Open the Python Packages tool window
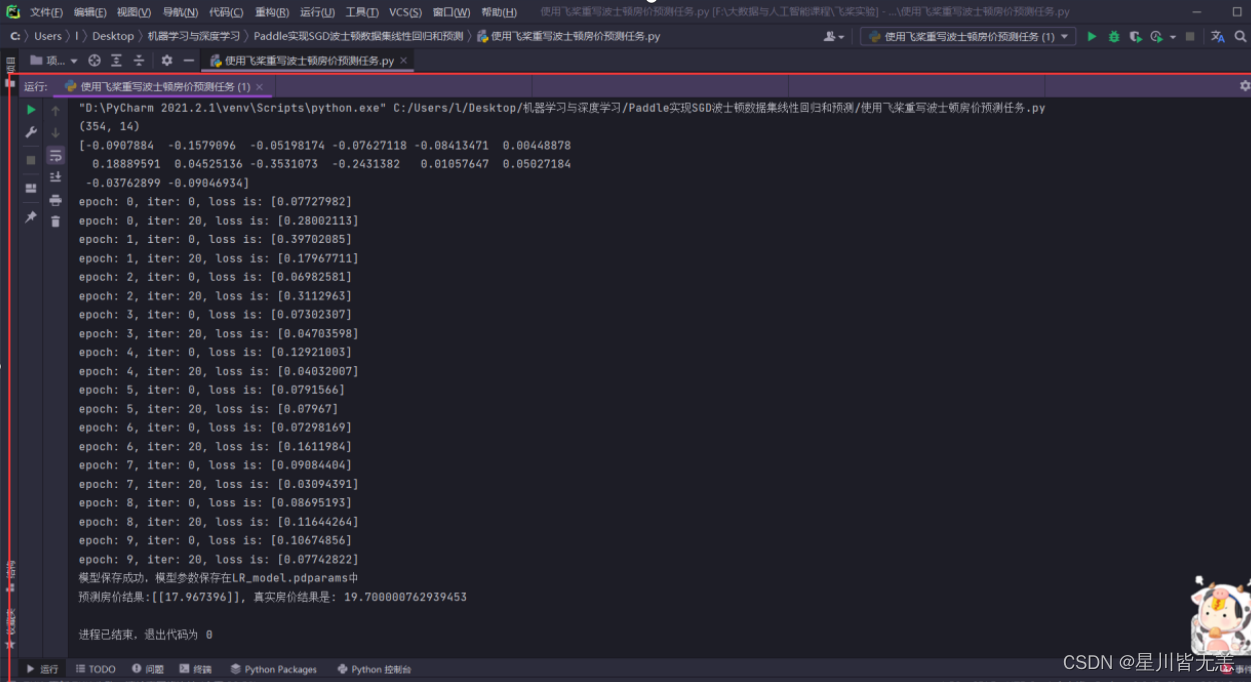This screenshot has width=1251, height=682. click(x=273, y=669)
